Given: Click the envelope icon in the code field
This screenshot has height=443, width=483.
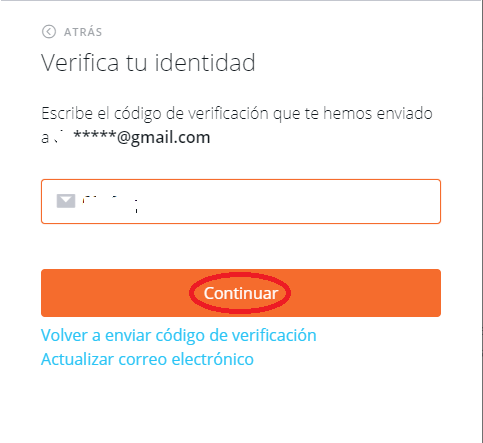Looking at the screenshot, I should 66,201.
